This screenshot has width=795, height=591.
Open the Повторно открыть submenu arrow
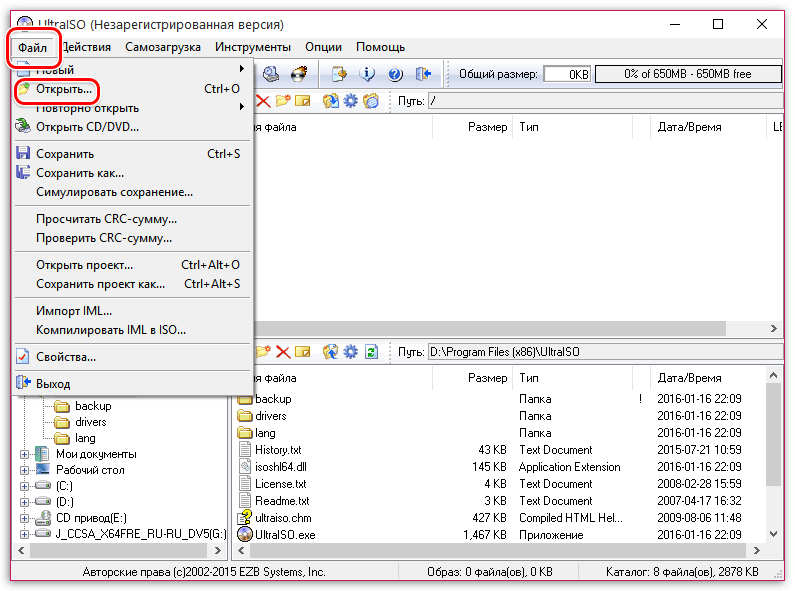(x=242, y=106)
